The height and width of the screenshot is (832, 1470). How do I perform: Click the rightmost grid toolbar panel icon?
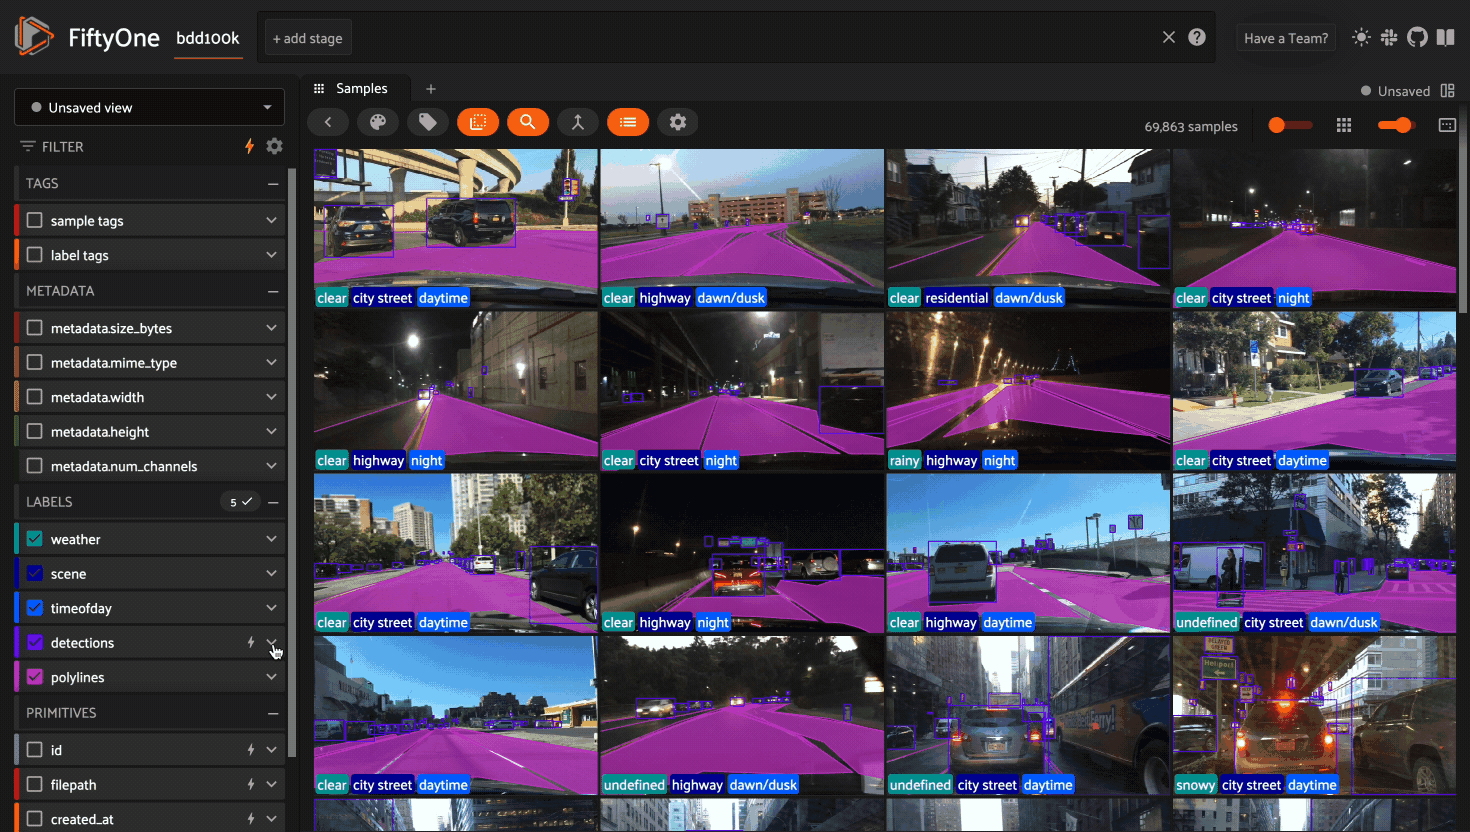[1447, 125]
